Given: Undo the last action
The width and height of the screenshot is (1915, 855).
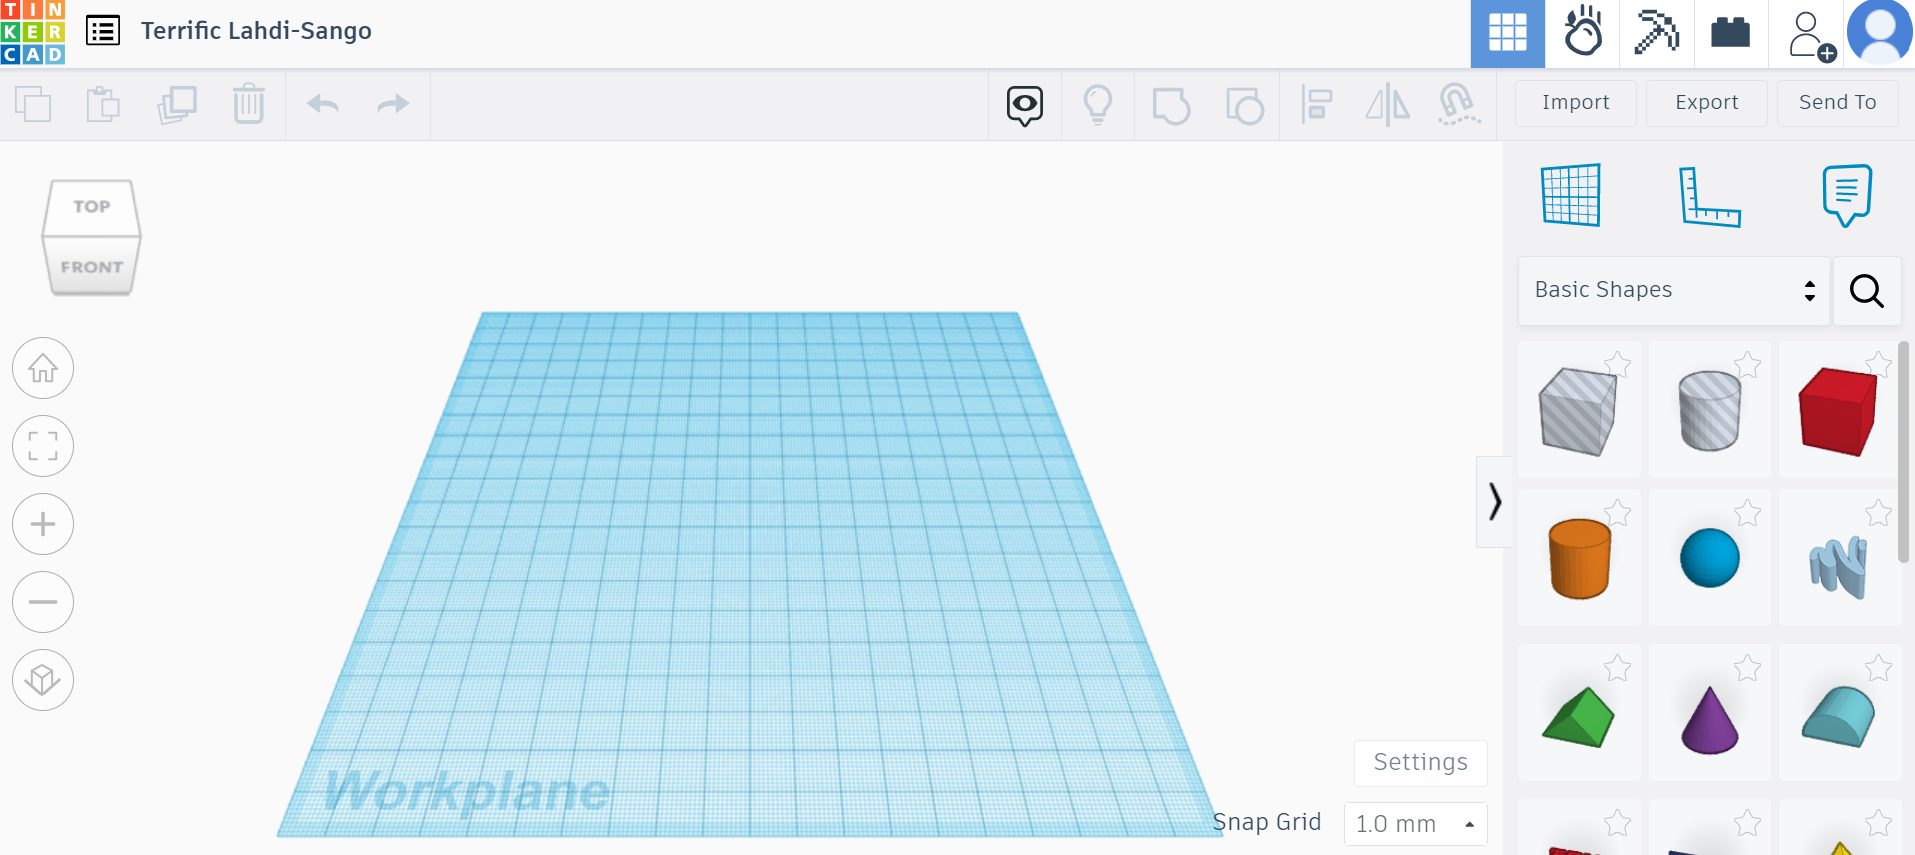Looking at the screenshot, I should pyautogui.click(x=323, y=104).
